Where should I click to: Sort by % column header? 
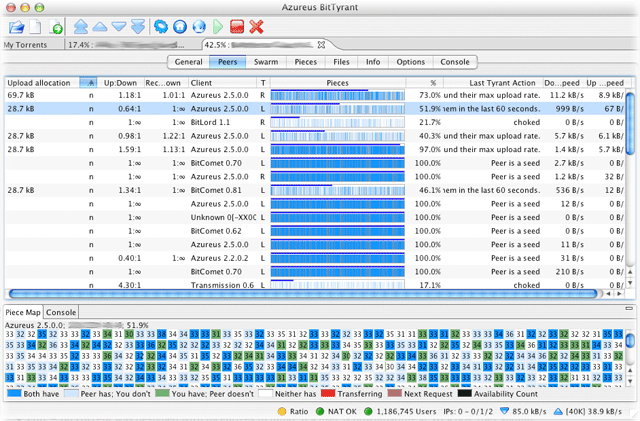pos(424,83)
